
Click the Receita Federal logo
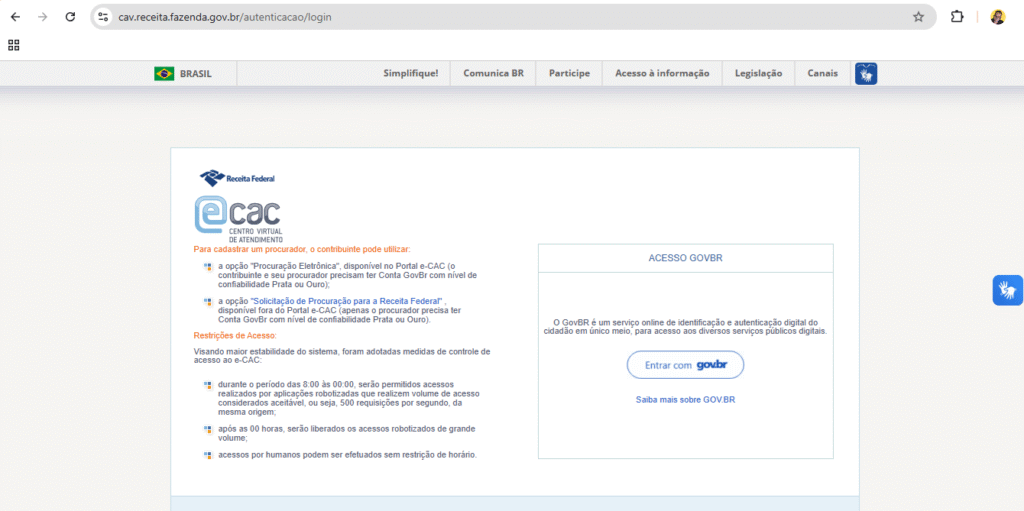[238, 178]
